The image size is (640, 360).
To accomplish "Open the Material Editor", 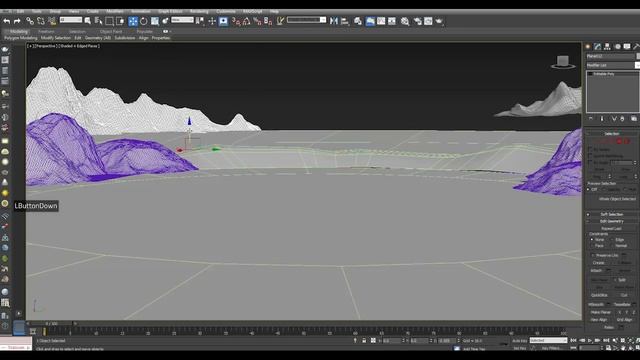I will pos(404,21).
